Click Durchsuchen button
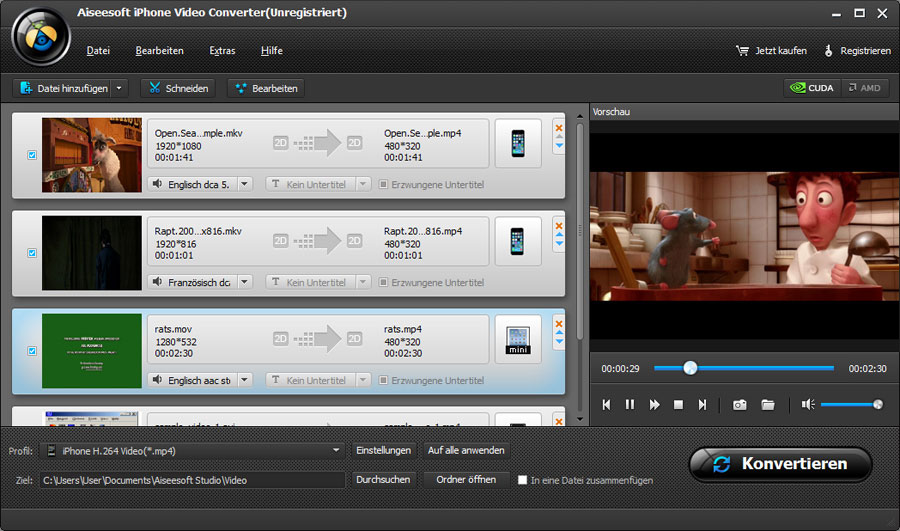 click(383, 479)
